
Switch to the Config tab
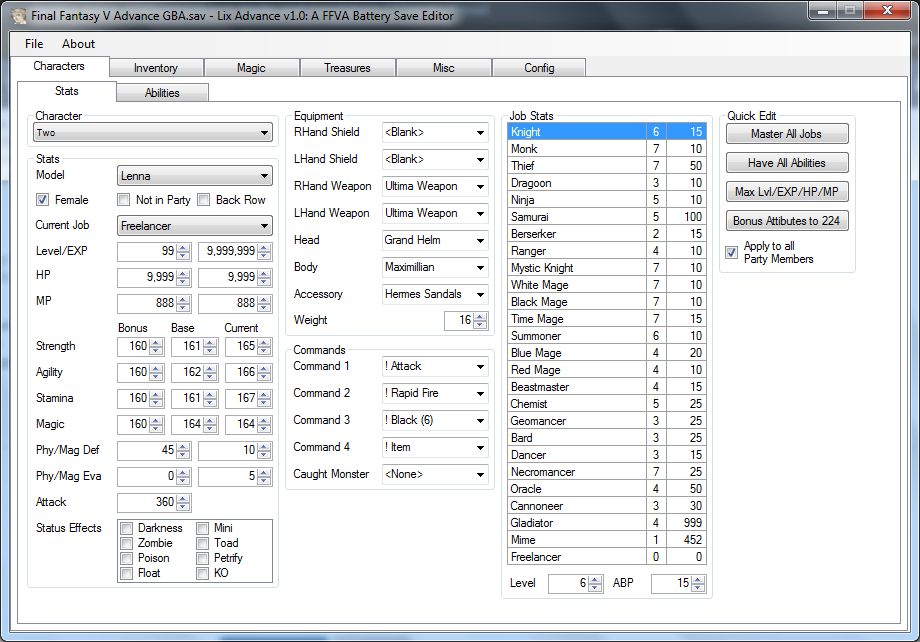[539, 68]
